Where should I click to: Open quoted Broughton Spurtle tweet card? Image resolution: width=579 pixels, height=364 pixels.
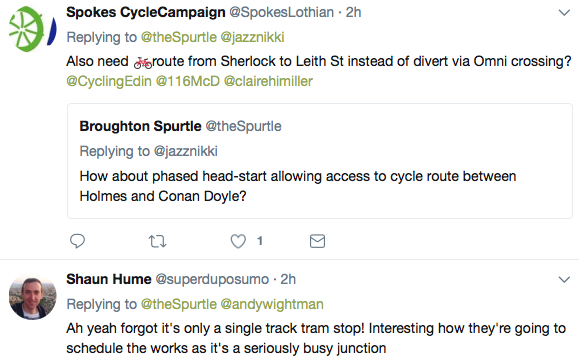[320, 161]
